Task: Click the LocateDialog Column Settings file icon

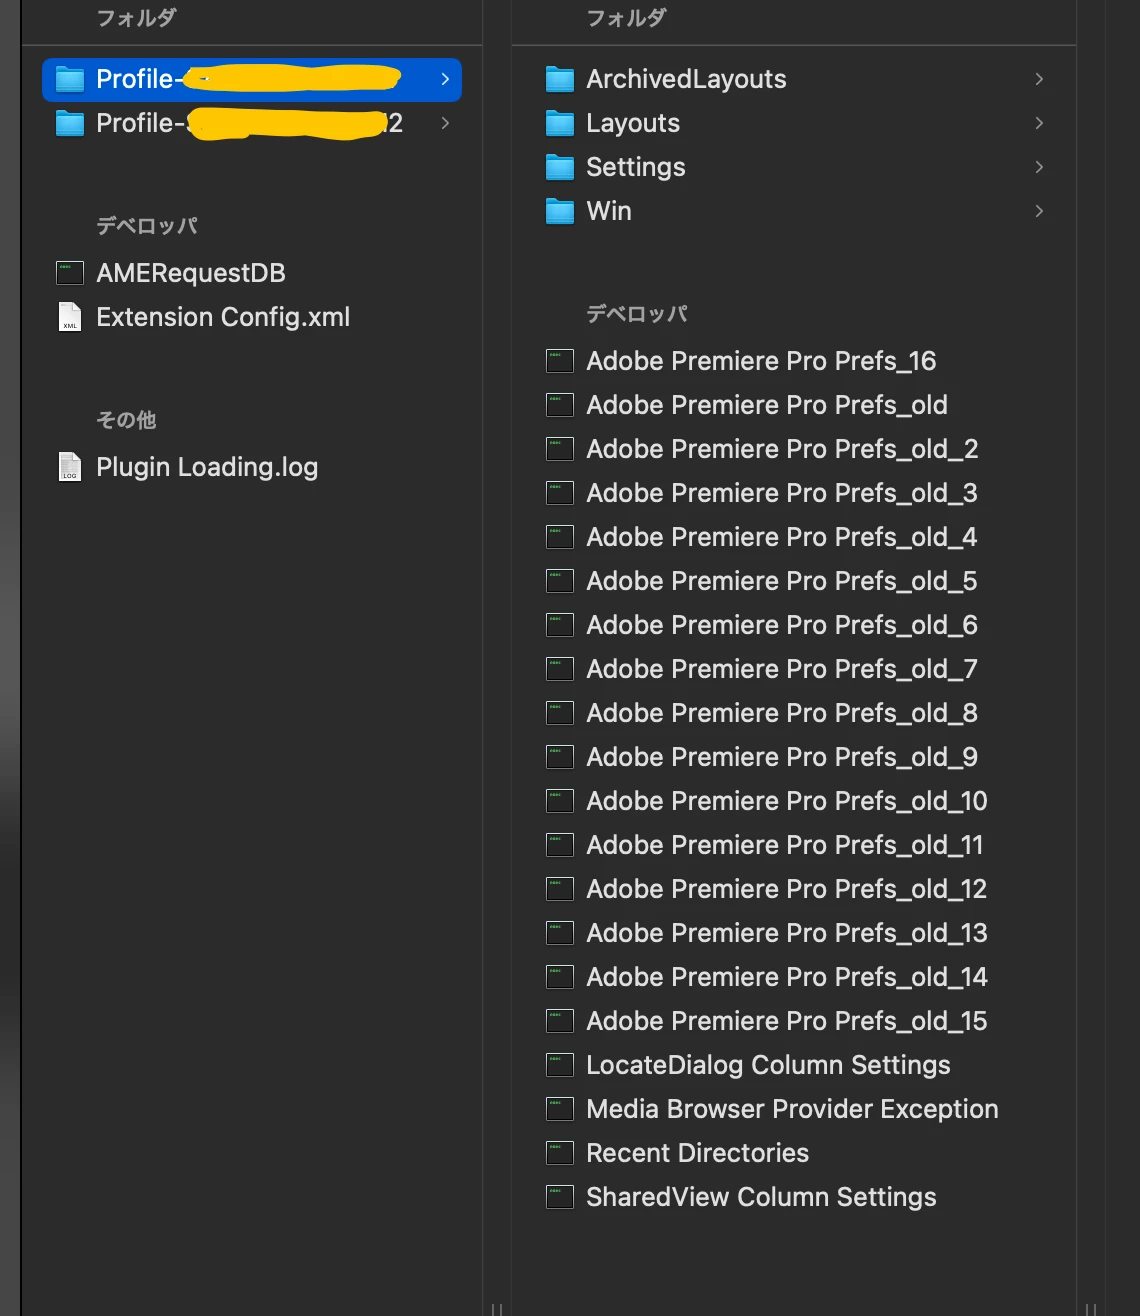Action: (560, 1065)
